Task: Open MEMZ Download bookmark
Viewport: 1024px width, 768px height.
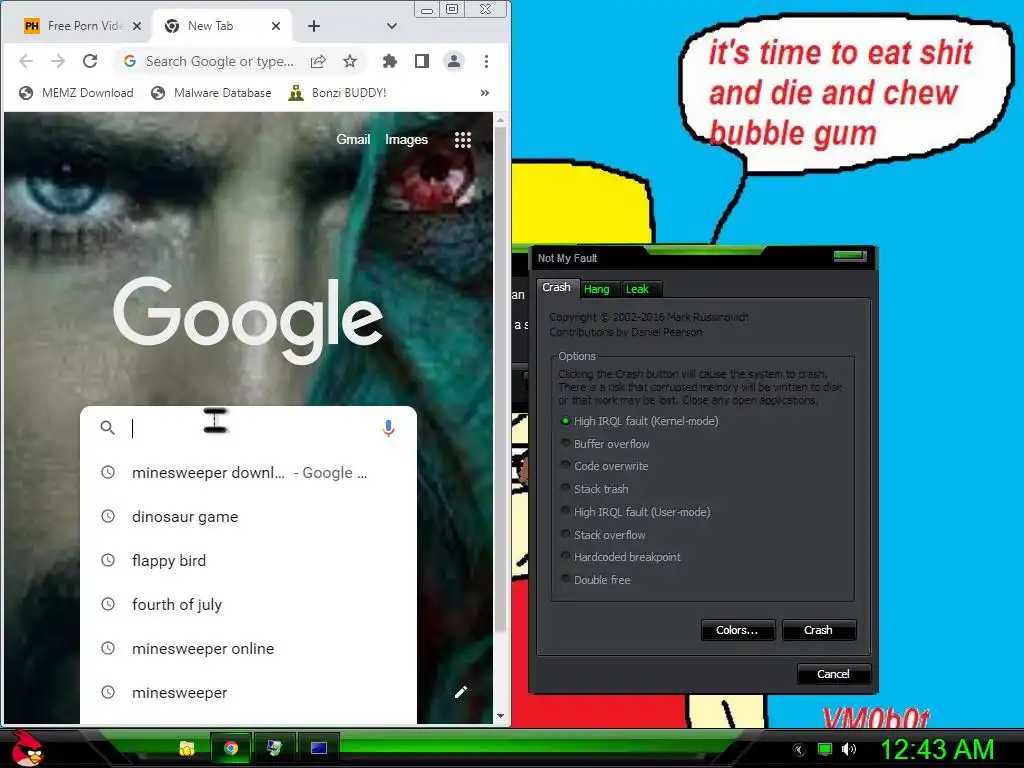Action: [x=76, y=93]
